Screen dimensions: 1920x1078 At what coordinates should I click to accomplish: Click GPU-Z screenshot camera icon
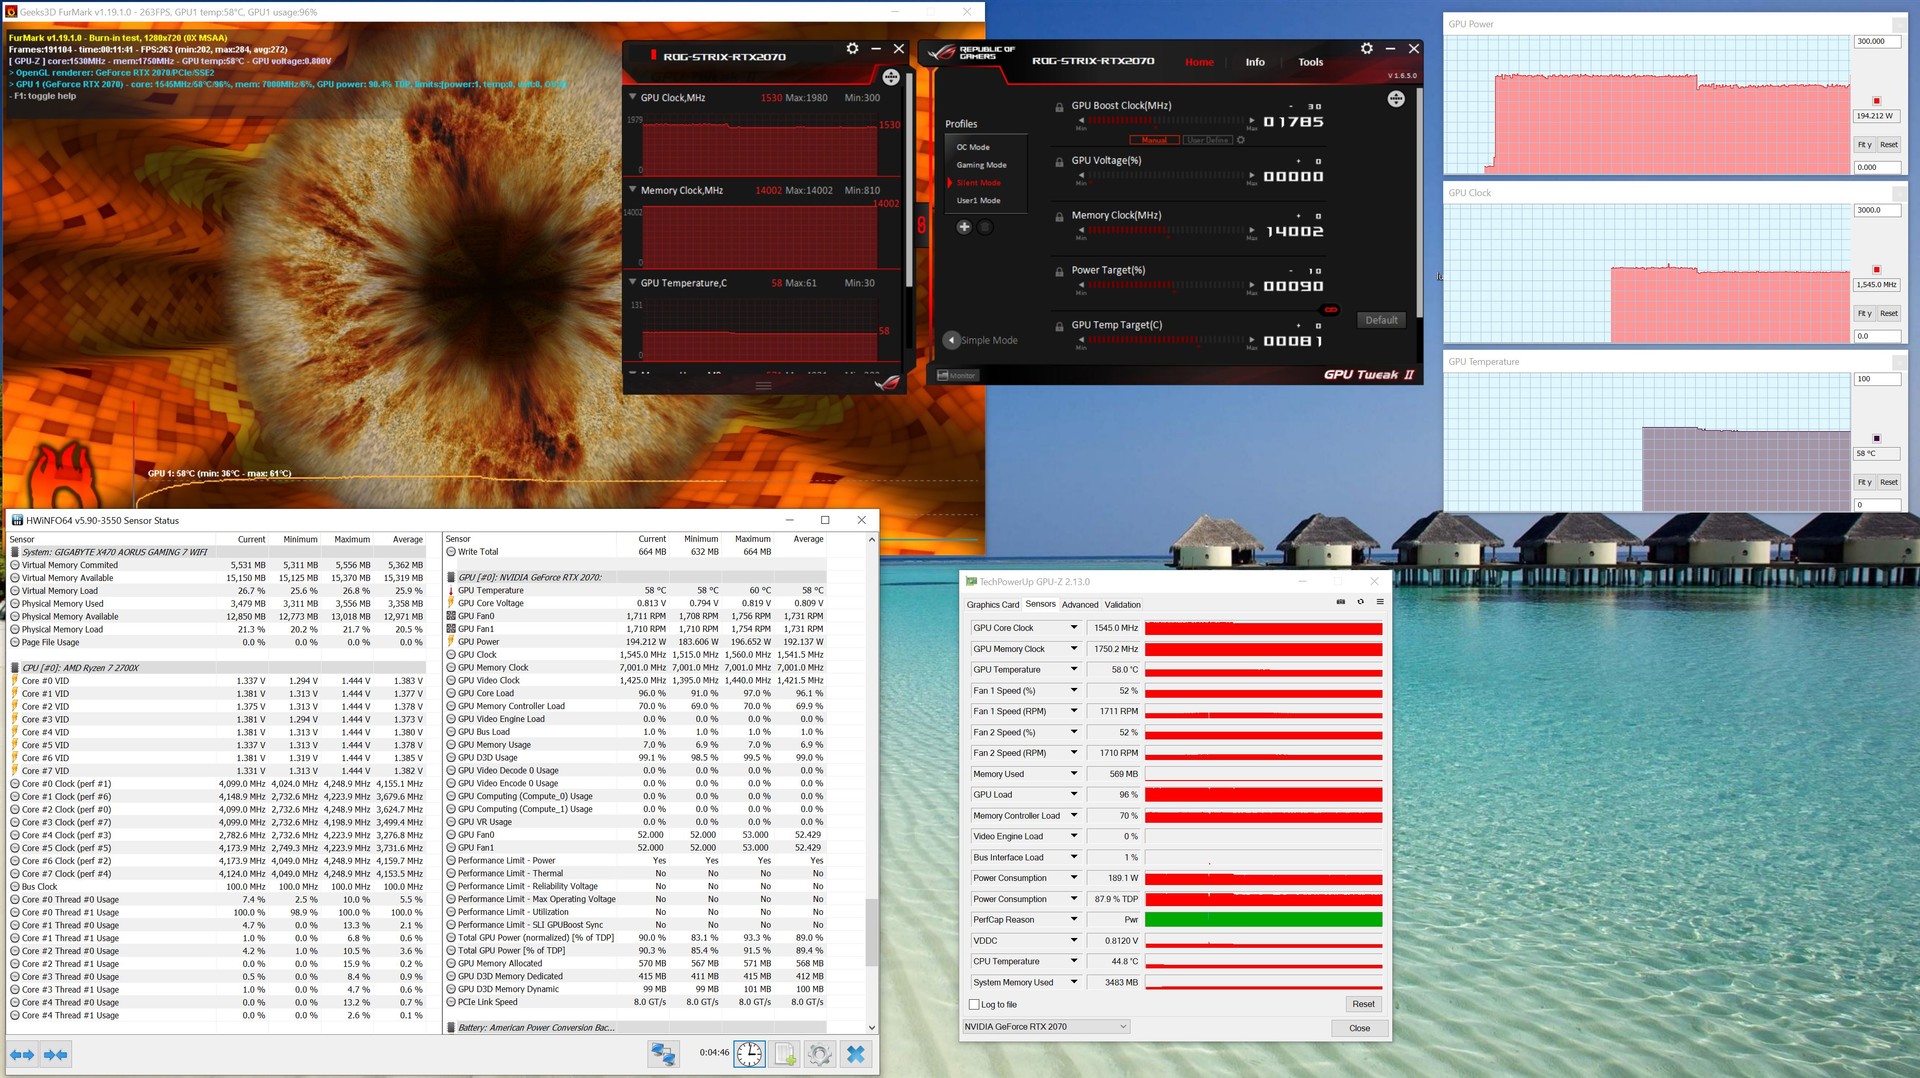tap(1340, 602)
